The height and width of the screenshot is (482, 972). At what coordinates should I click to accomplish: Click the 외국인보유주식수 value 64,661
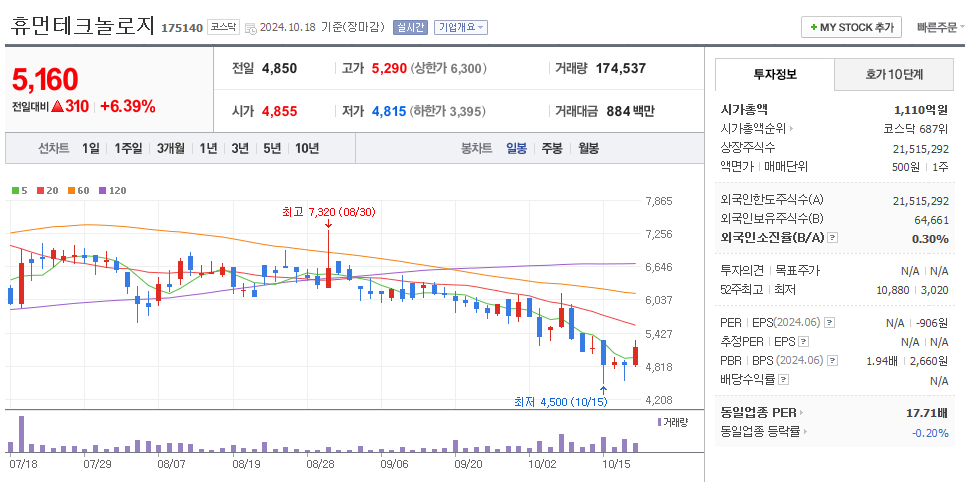click(x=931, y=219)
